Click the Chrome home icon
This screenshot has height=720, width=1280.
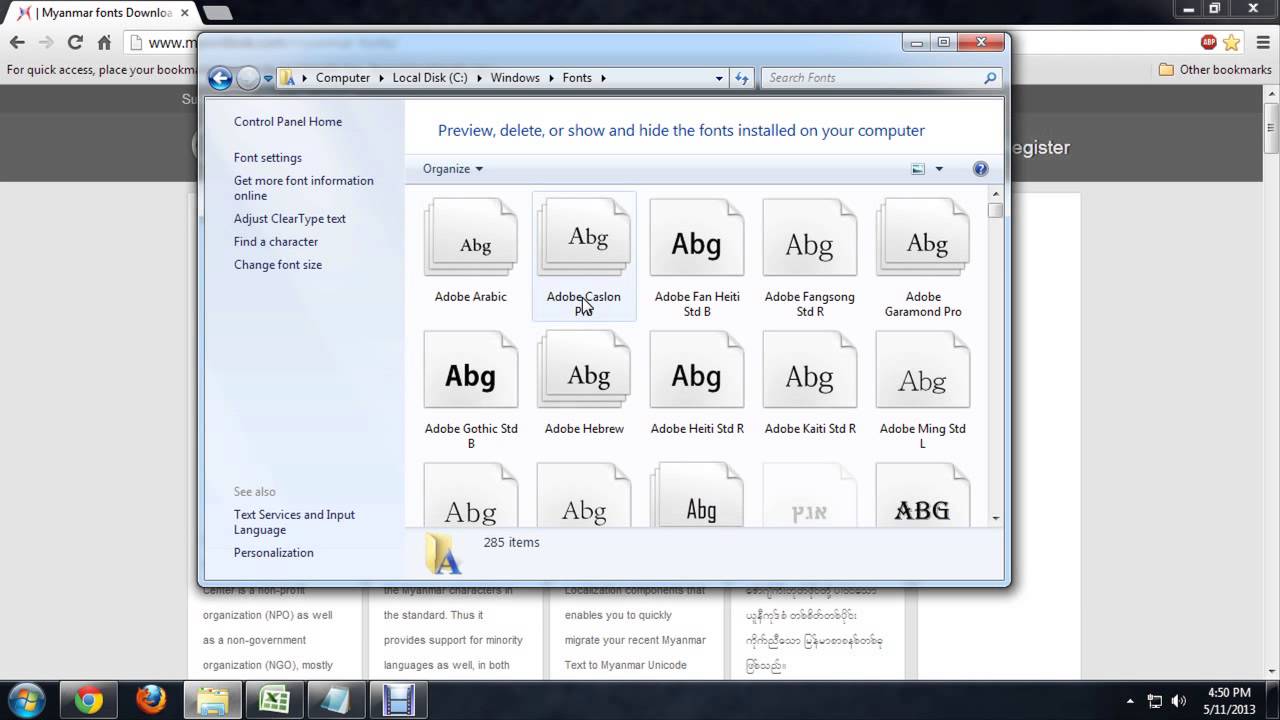point(104,42)
